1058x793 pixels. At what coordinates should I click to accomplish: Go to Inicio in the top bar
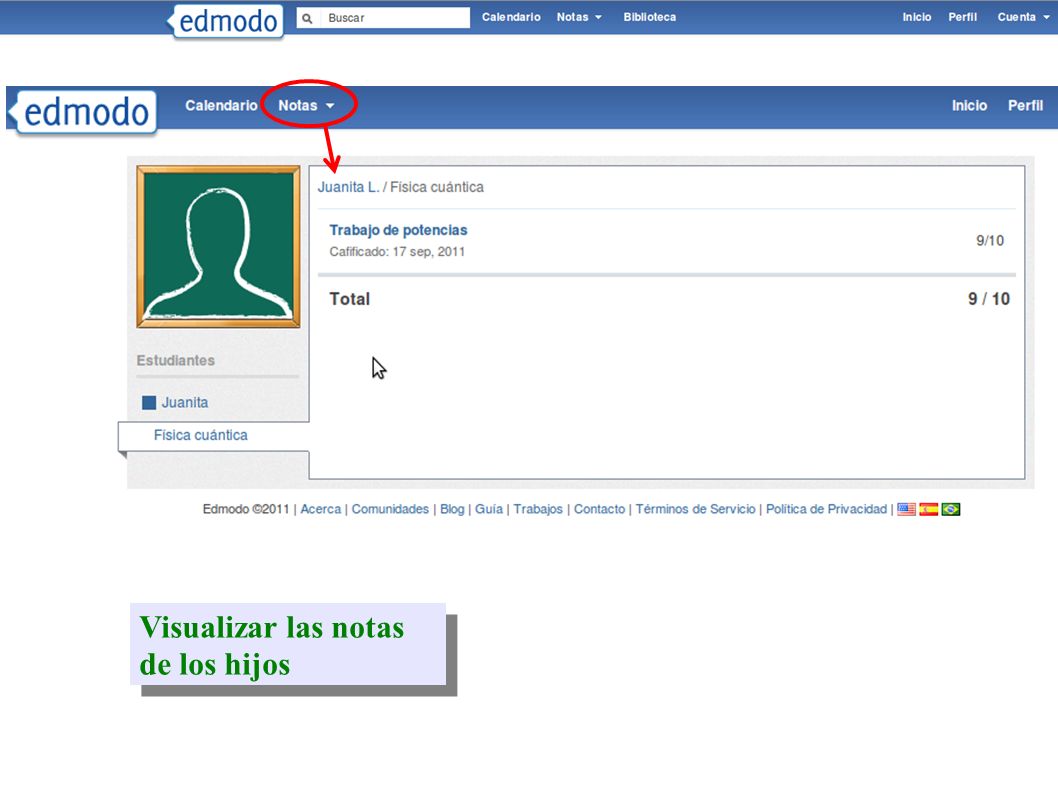click(x=917, y=17)
